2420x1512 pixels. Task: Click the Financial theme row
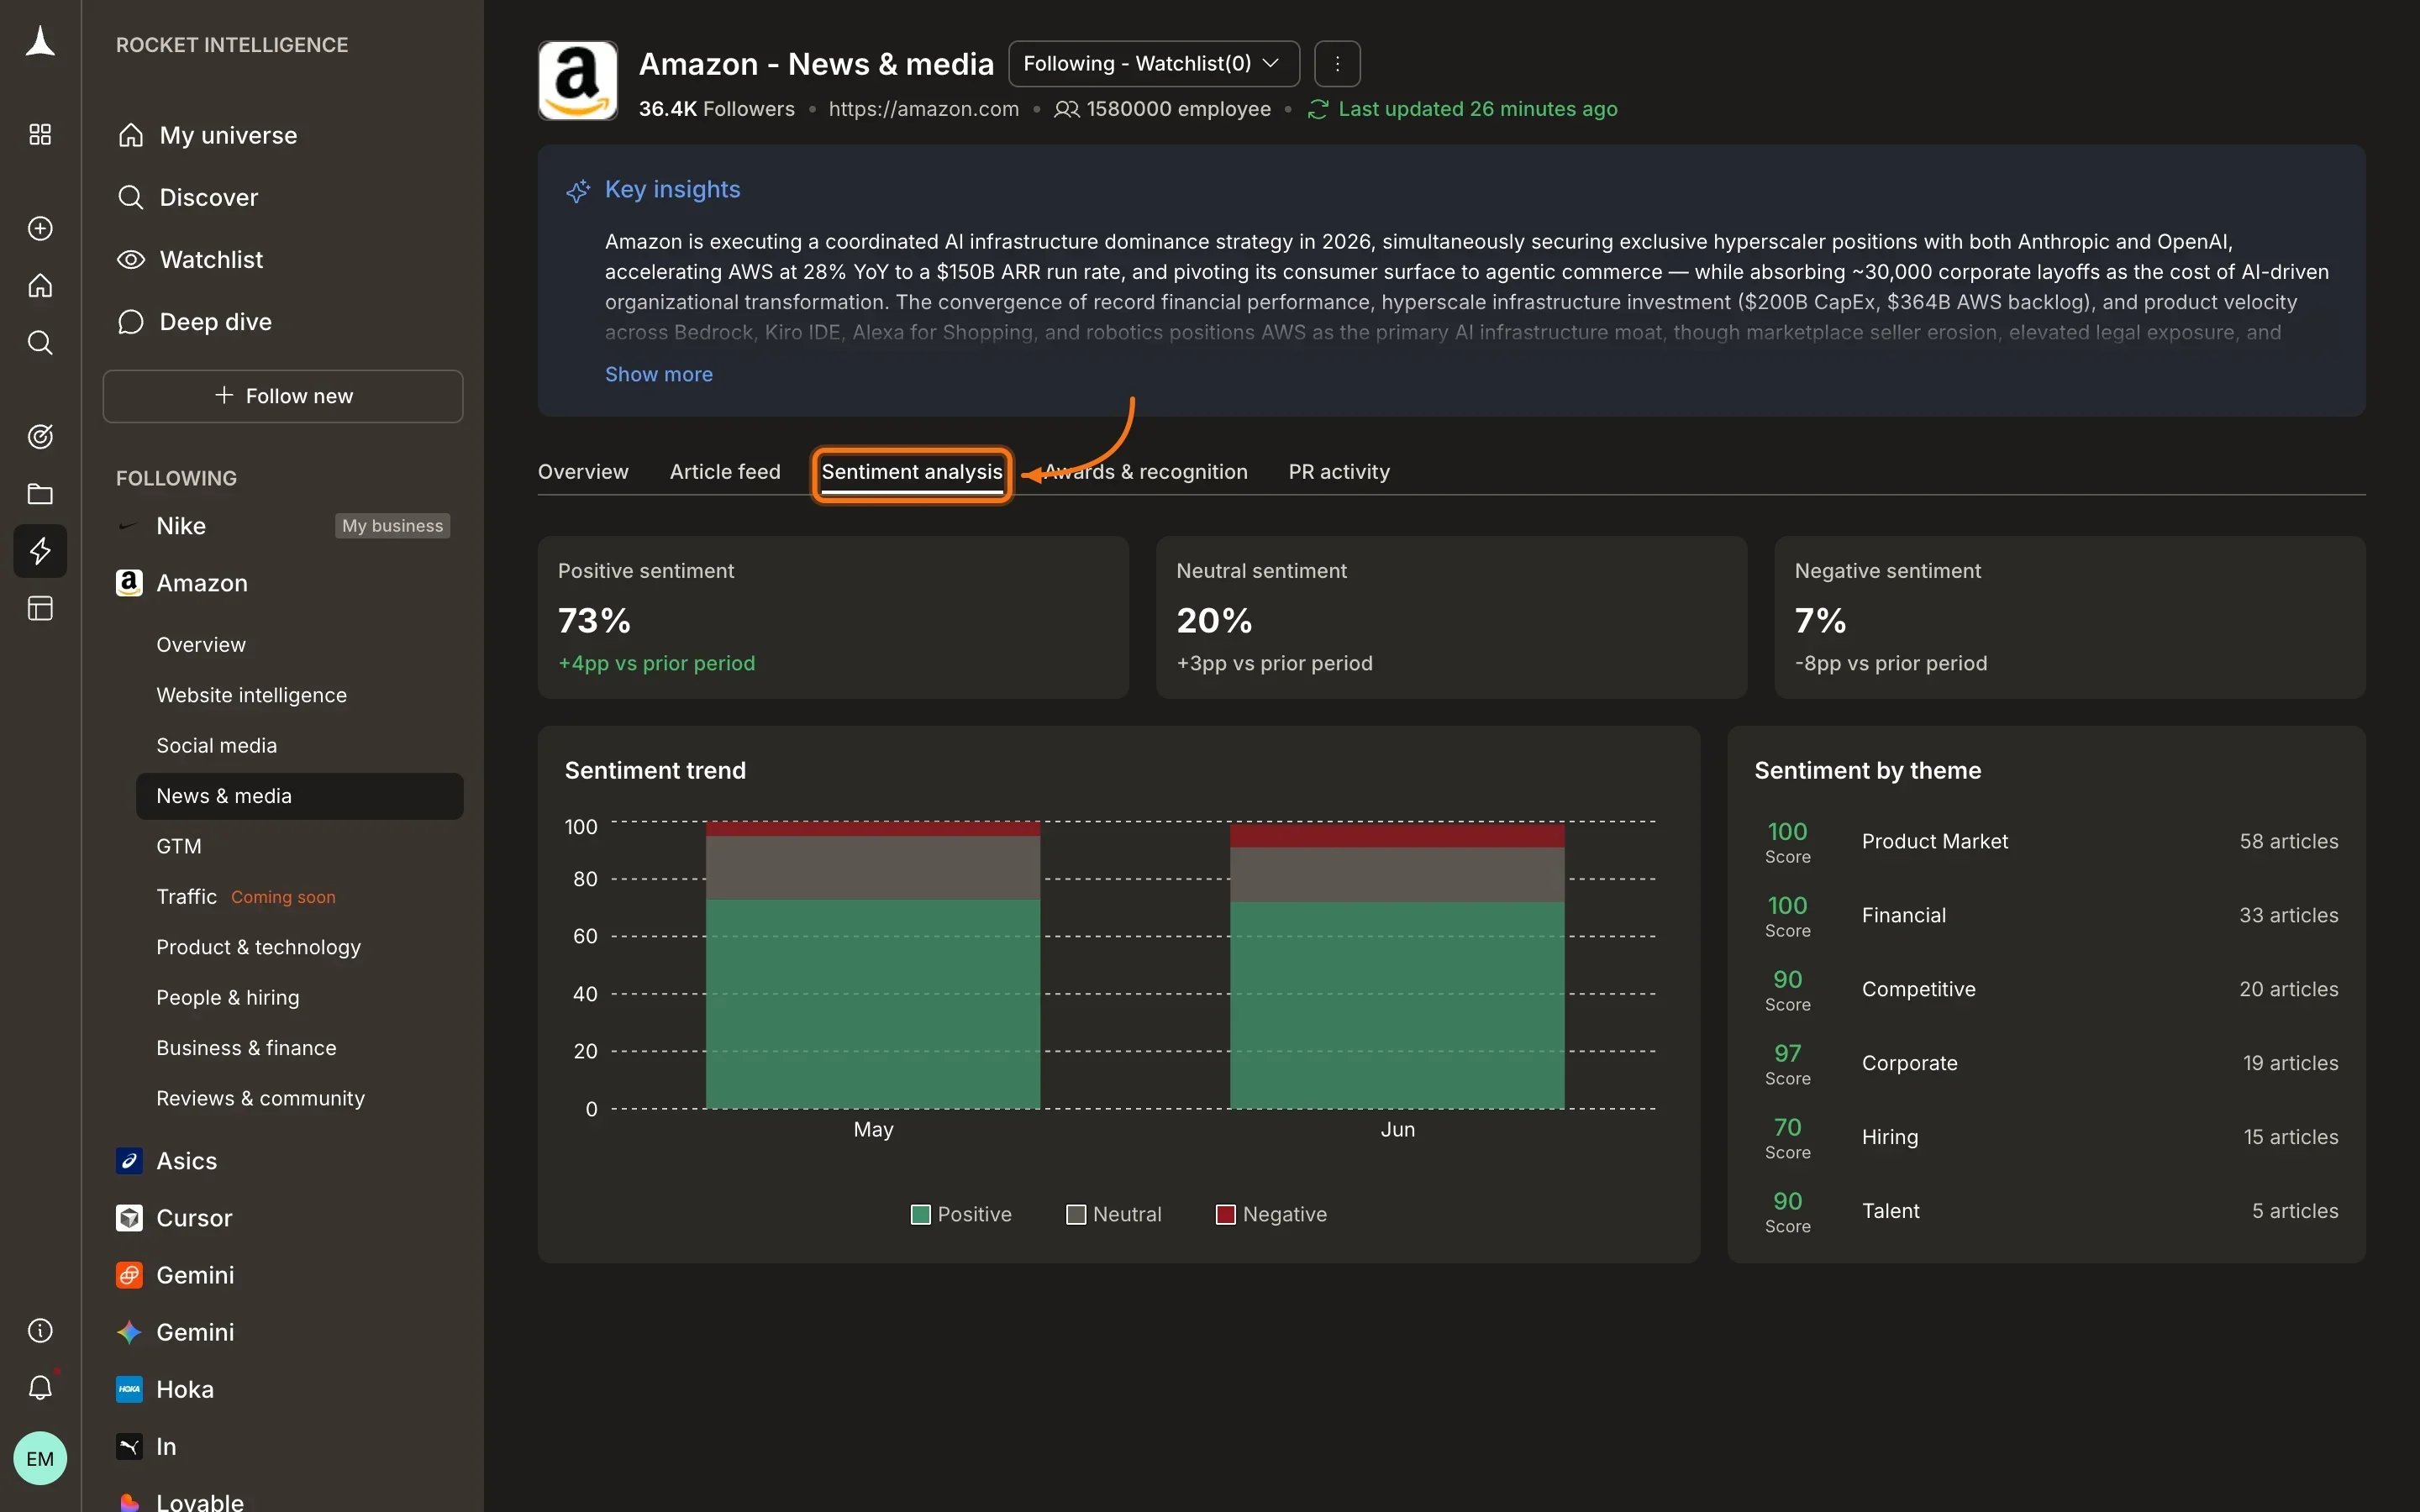pyautogui.click(x=2046, y=916)
